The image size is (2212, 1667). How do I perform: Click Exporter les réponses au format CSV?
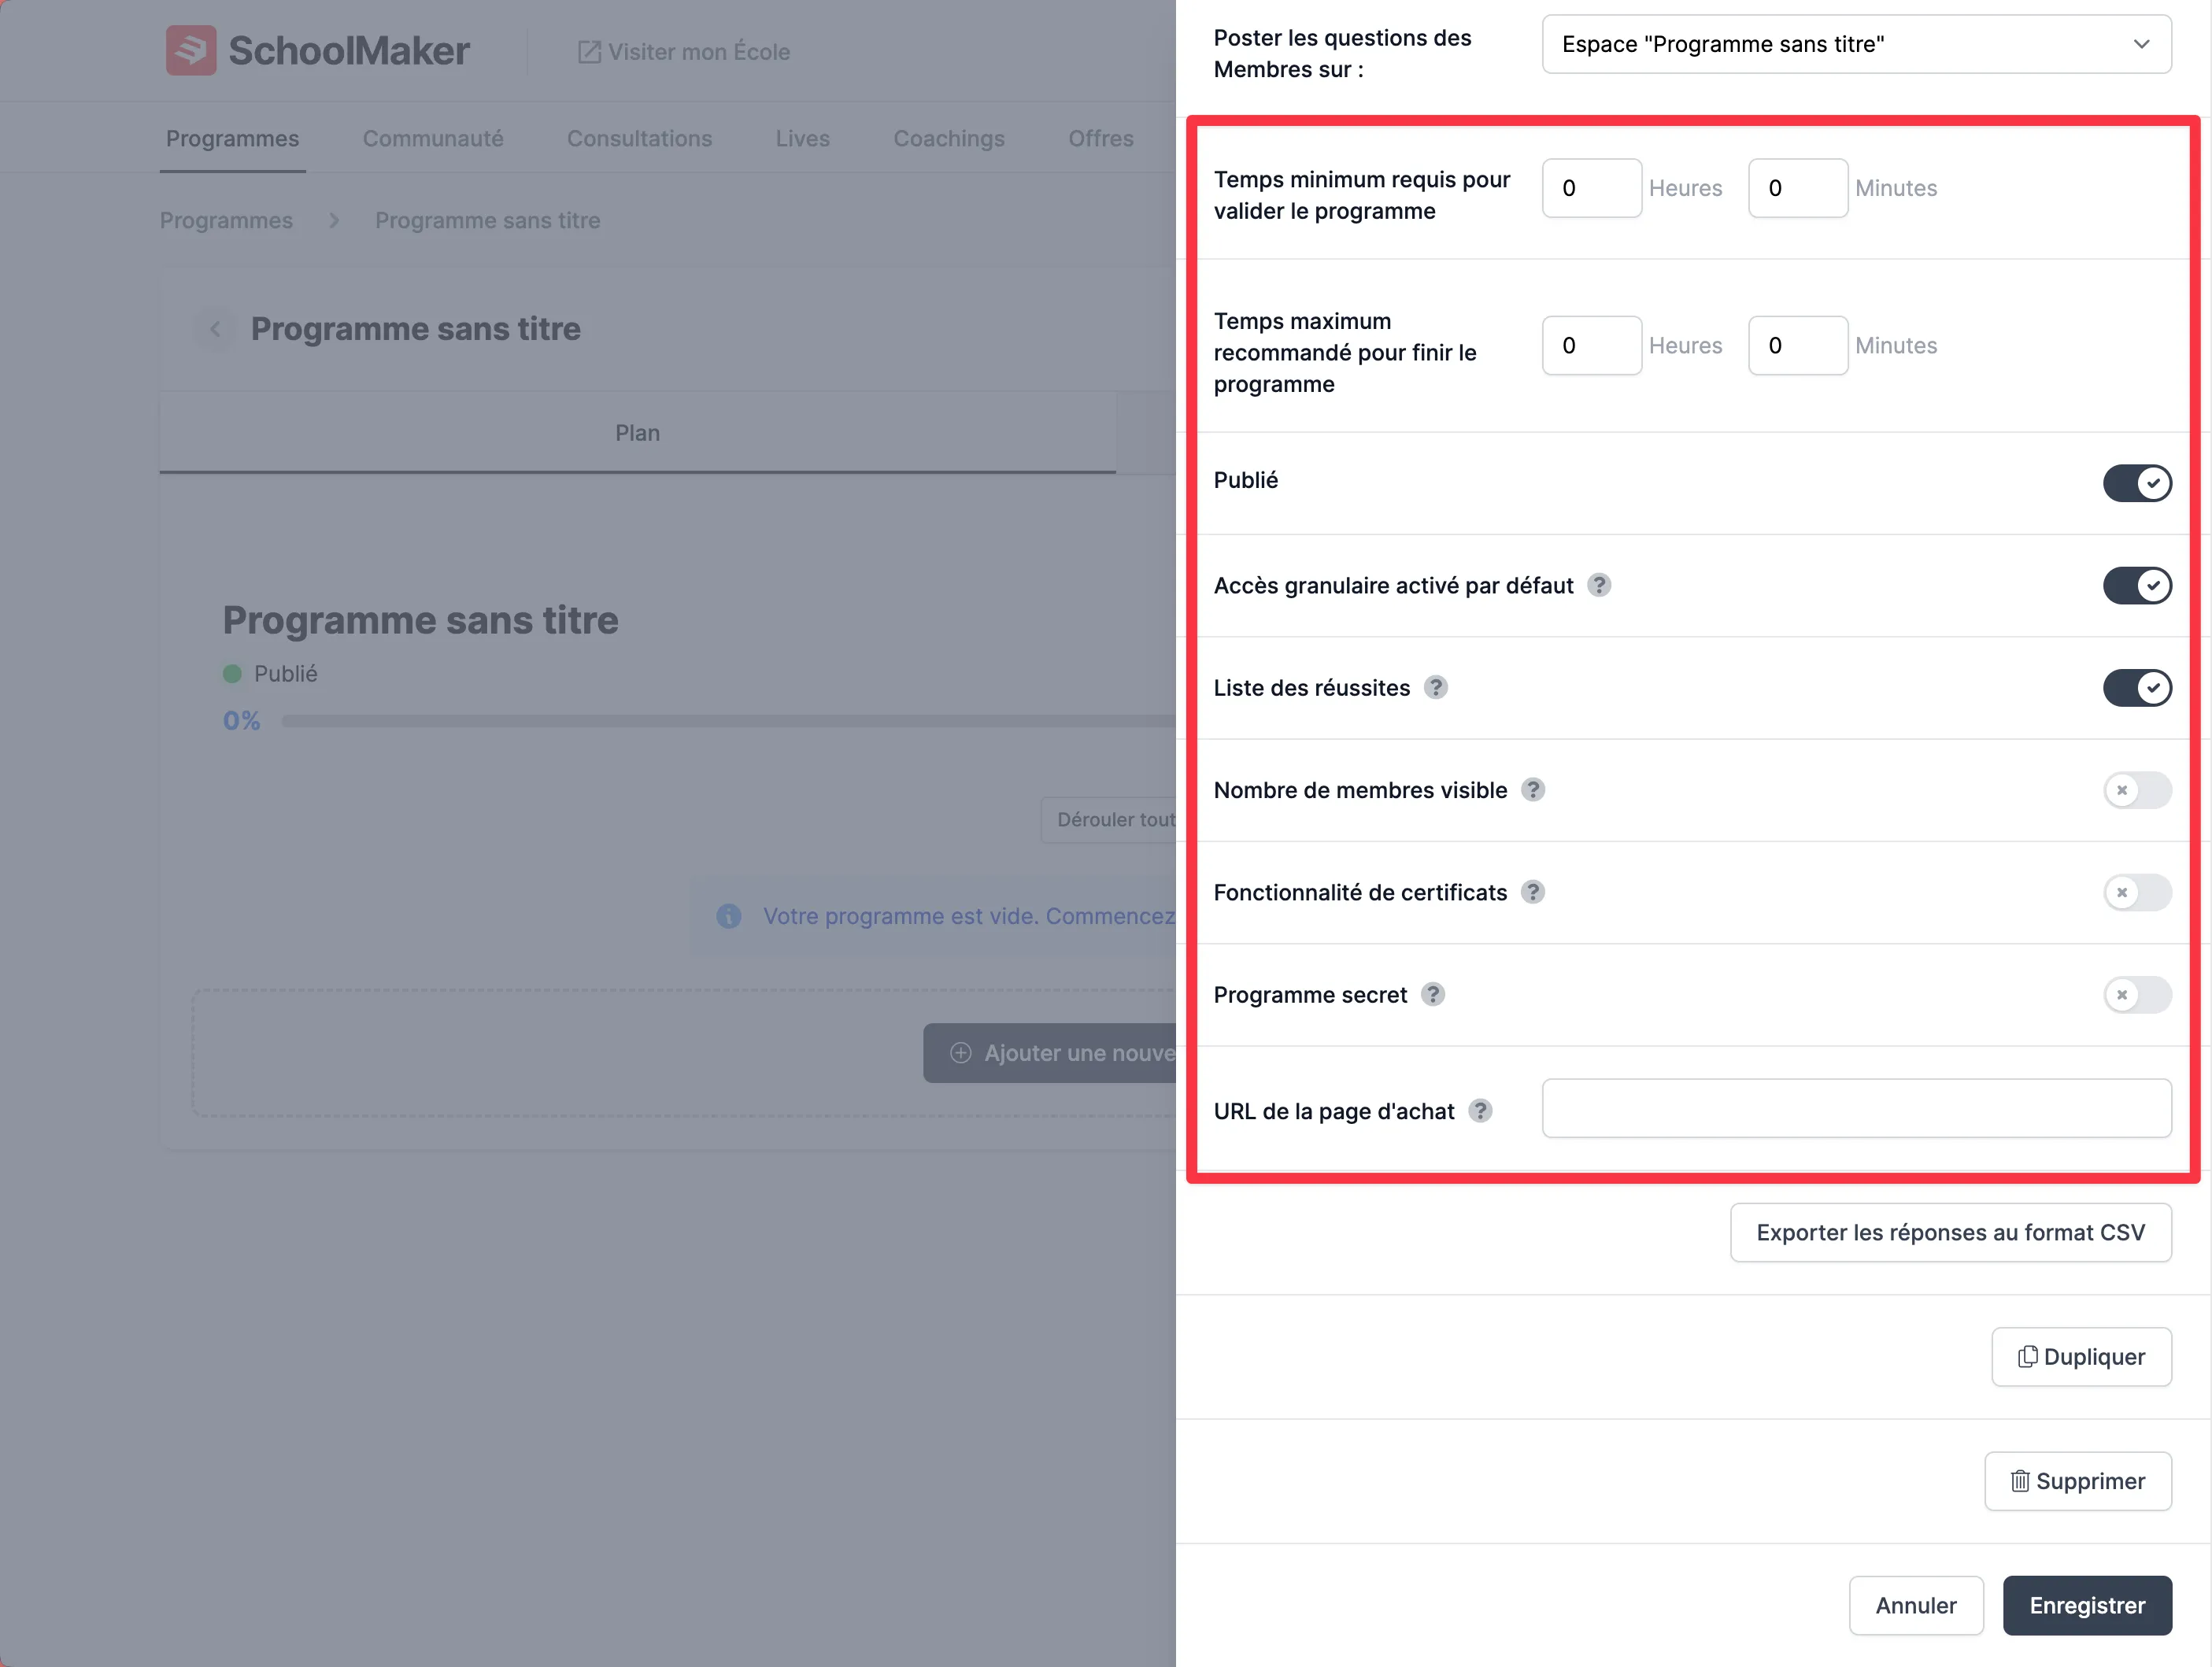[x=1950, y=1232]
